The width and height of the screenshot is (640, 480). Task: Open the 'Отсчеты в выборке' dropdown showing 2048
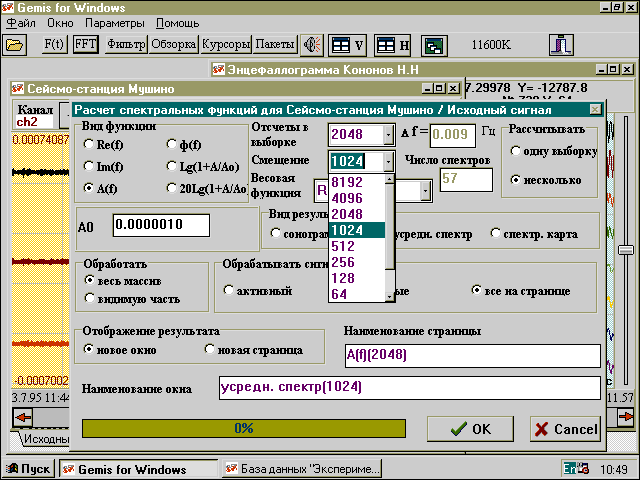click(388, 135)
